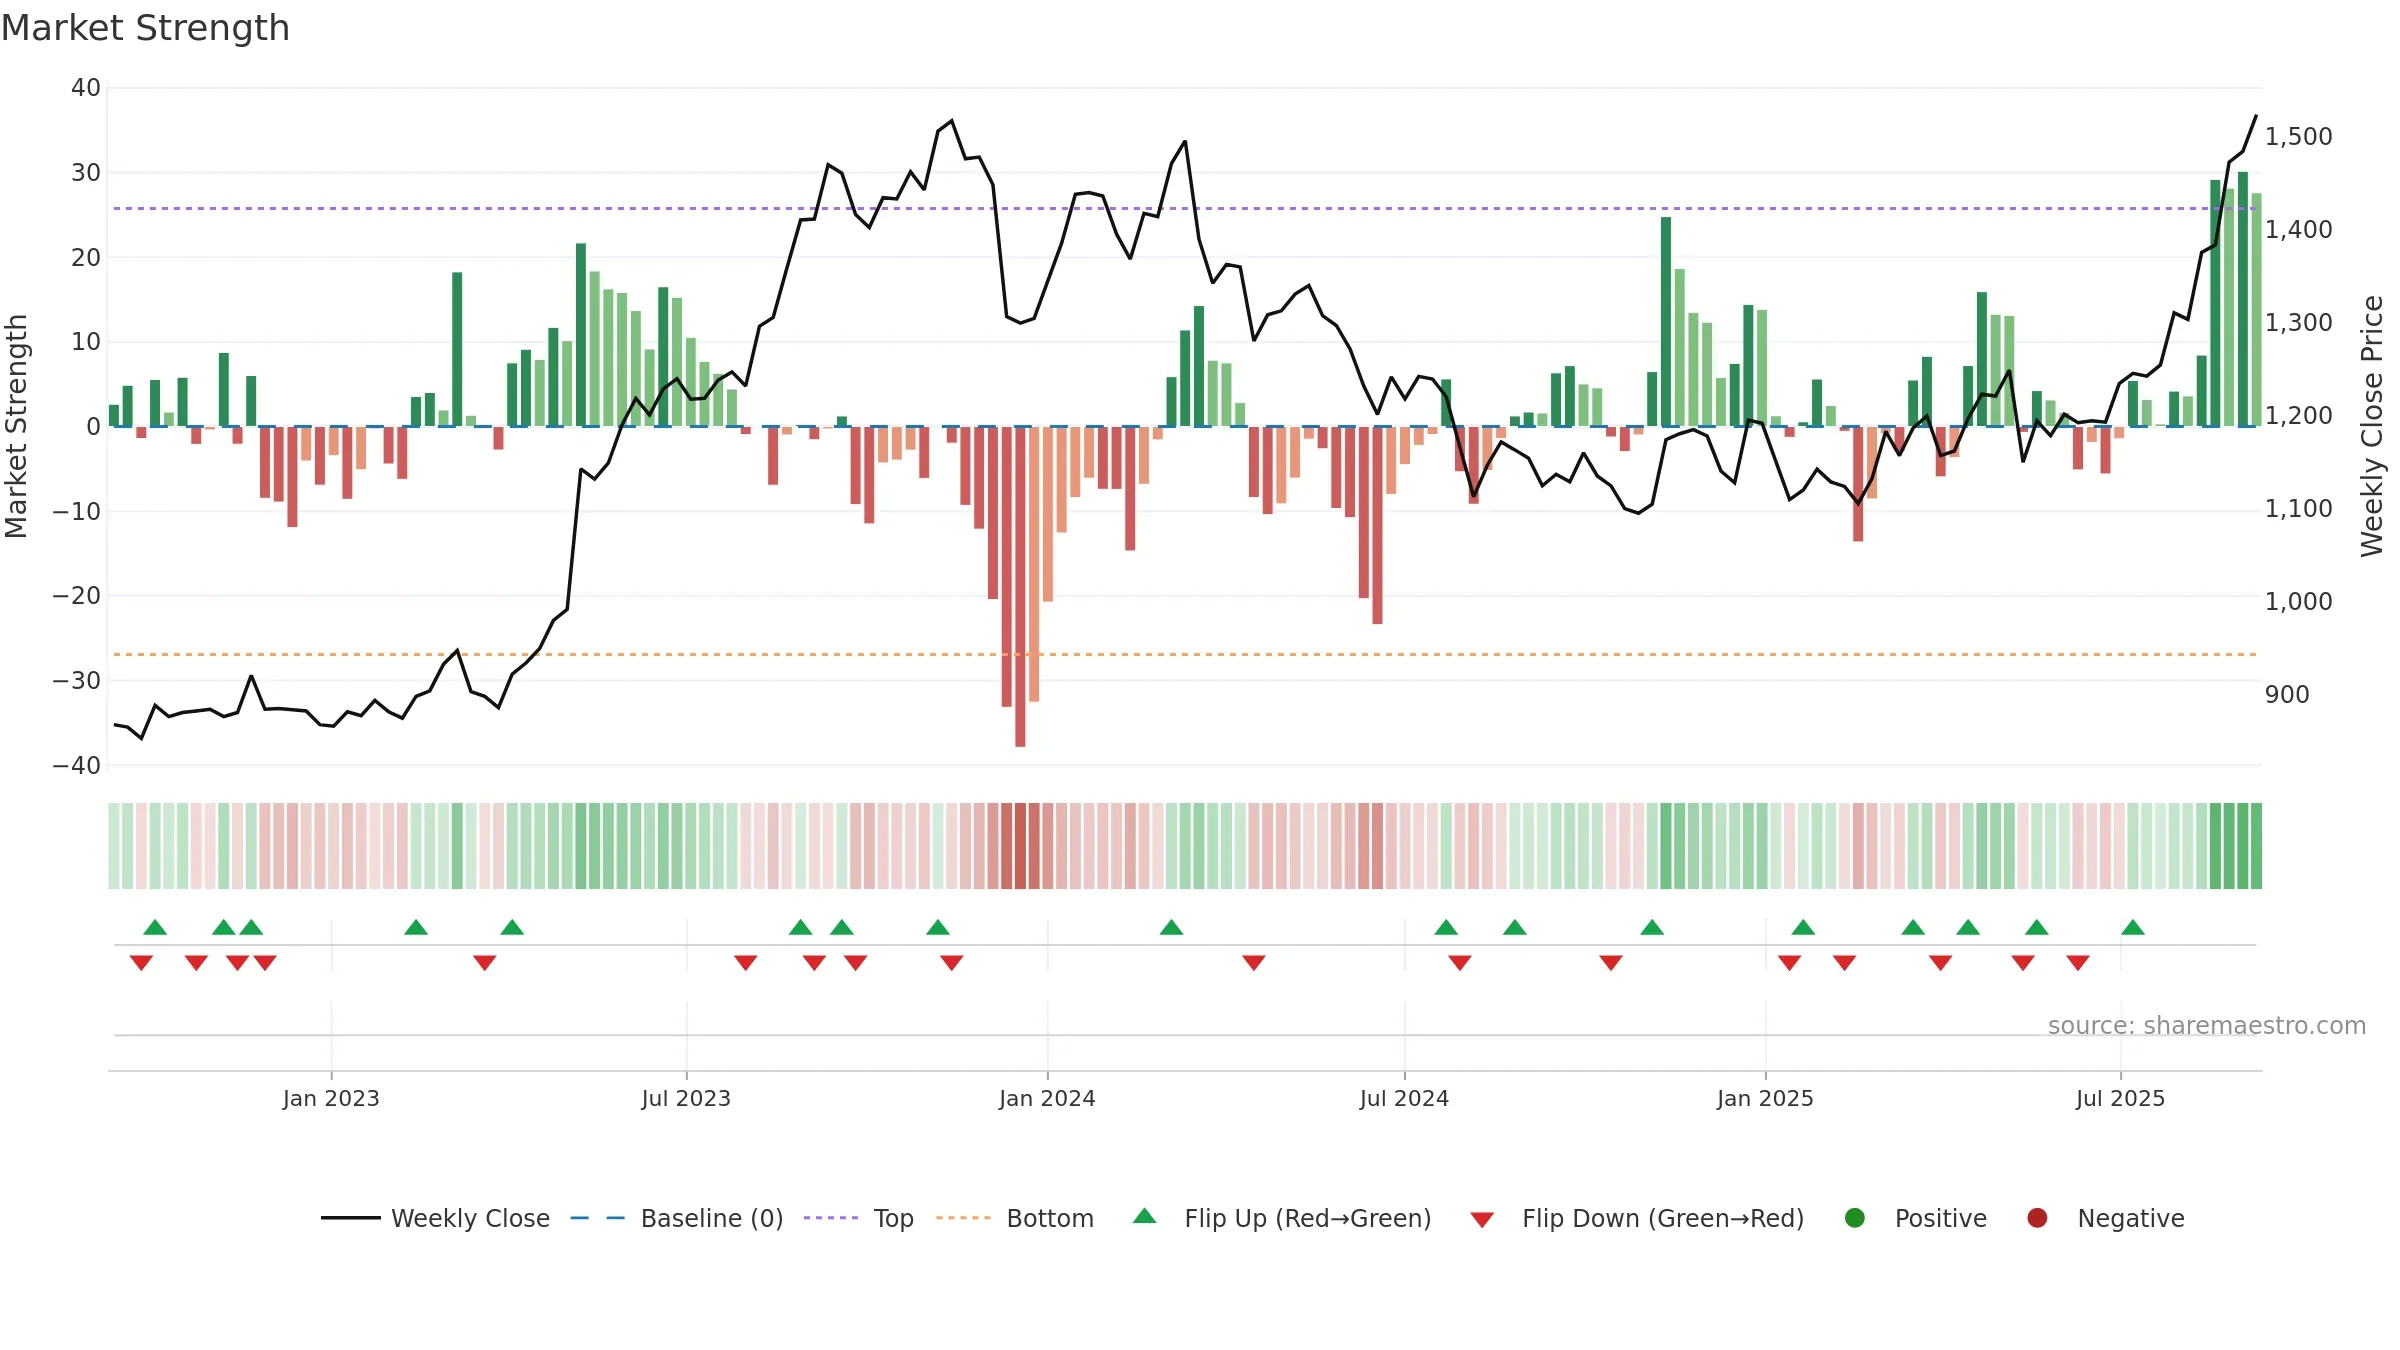Click the flip-up triangle in November 2024
The width and height of the screenshot is (2400, 1350).
[1652, 927]
